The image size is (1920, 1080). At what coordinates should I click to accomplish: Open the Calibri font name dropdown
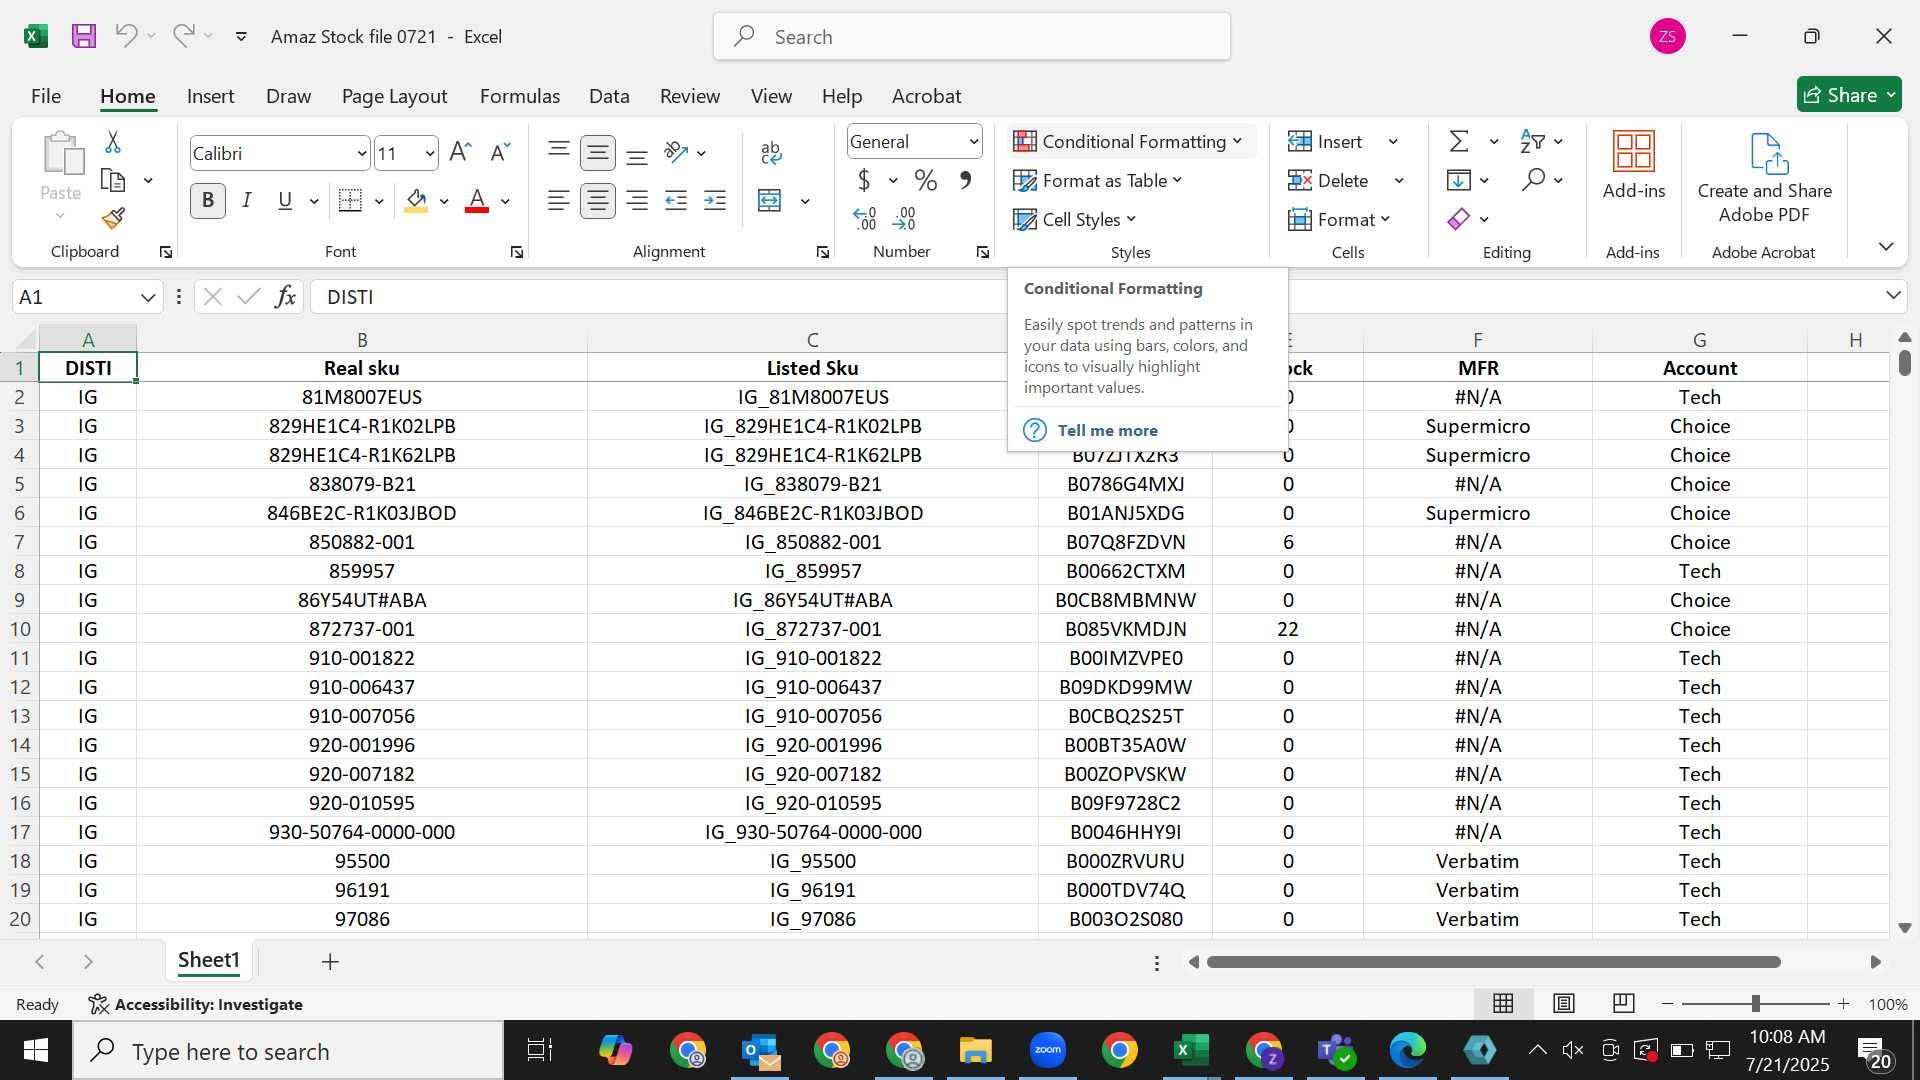362,154
